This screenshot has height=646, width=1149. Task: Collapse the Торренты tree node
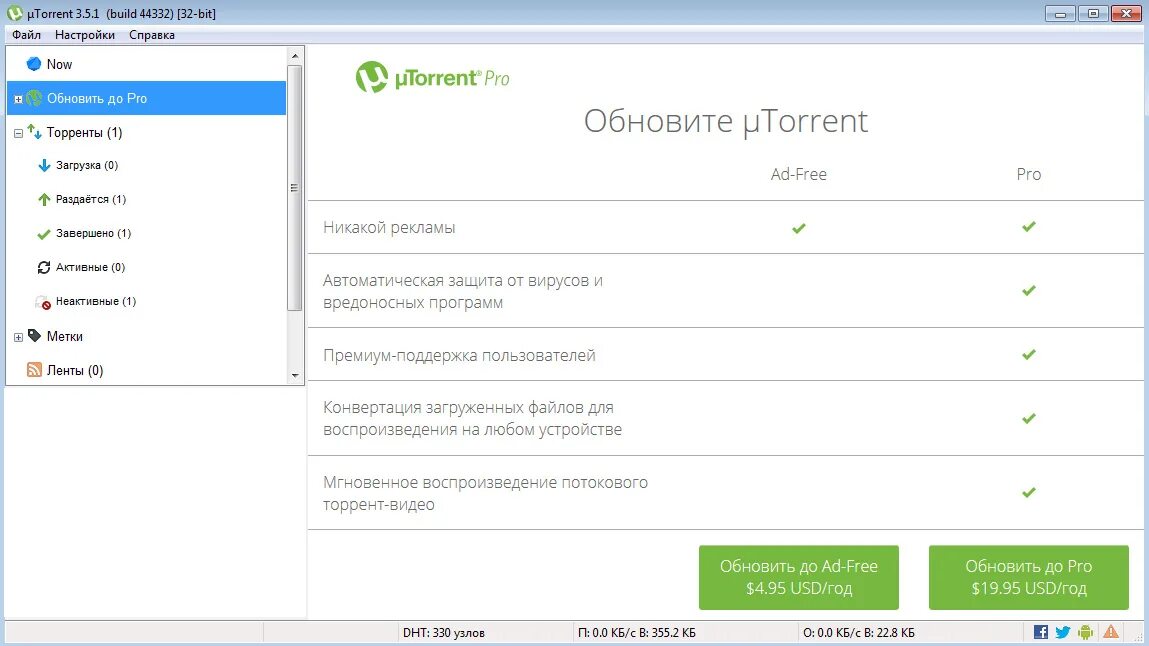tap(18, 133)
